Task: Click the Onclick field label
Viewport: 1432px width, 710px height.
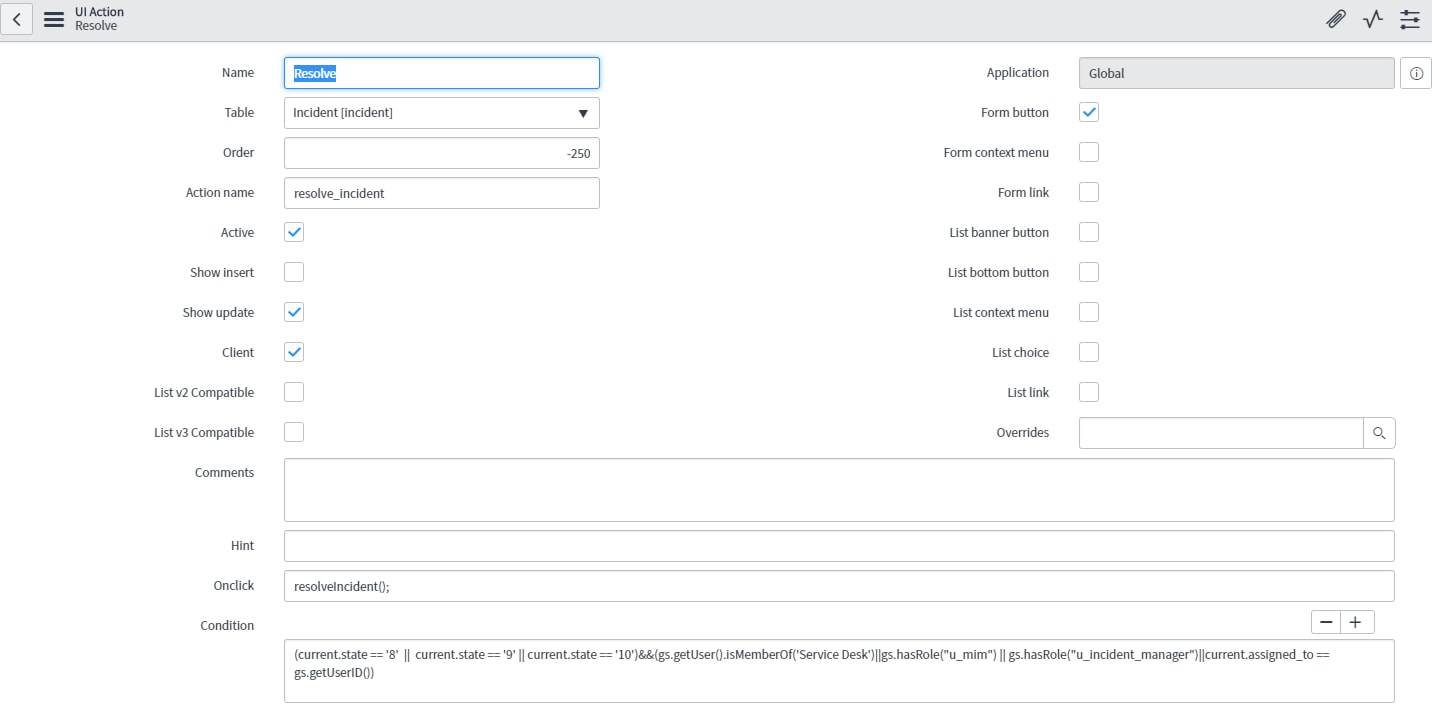Action: tap(234, 585)
